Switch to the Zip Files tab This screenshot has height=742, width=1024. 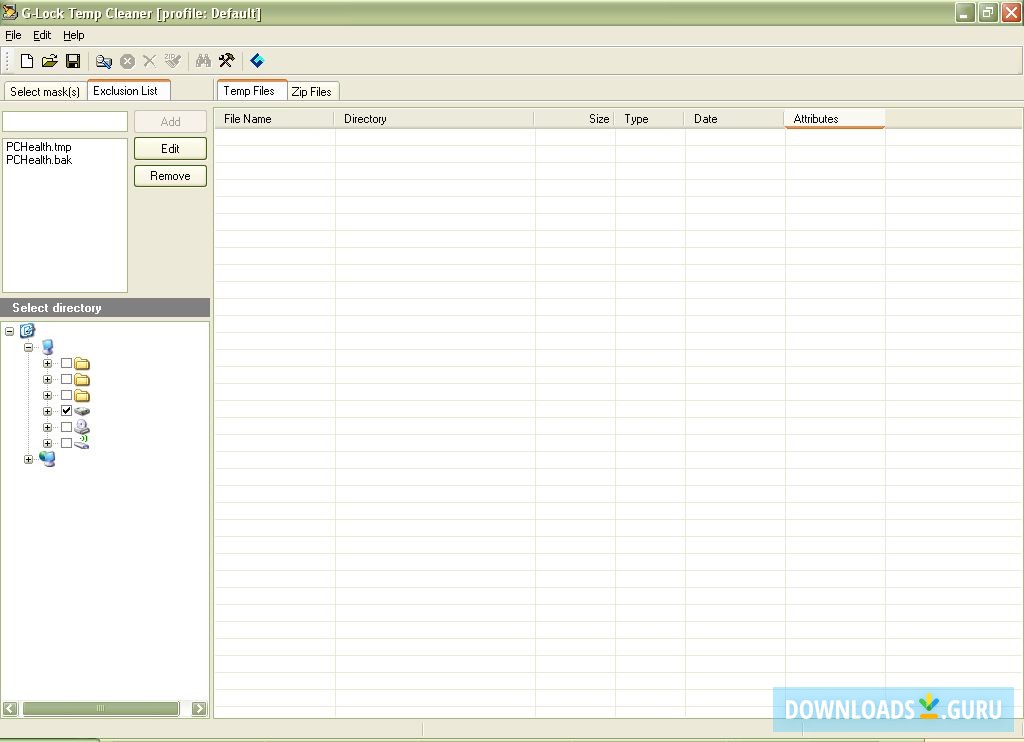pyautogui.click(x=311, y=91)
